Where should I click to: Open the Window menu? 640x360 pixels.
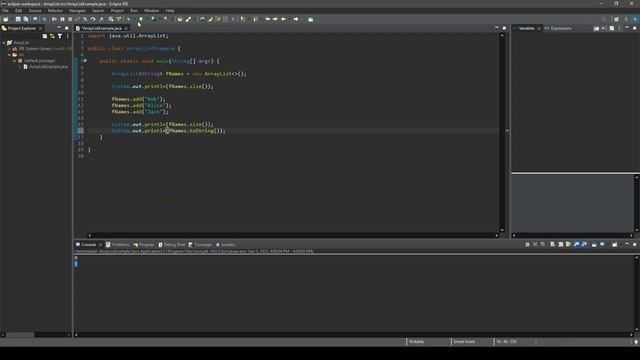point(151,11)
